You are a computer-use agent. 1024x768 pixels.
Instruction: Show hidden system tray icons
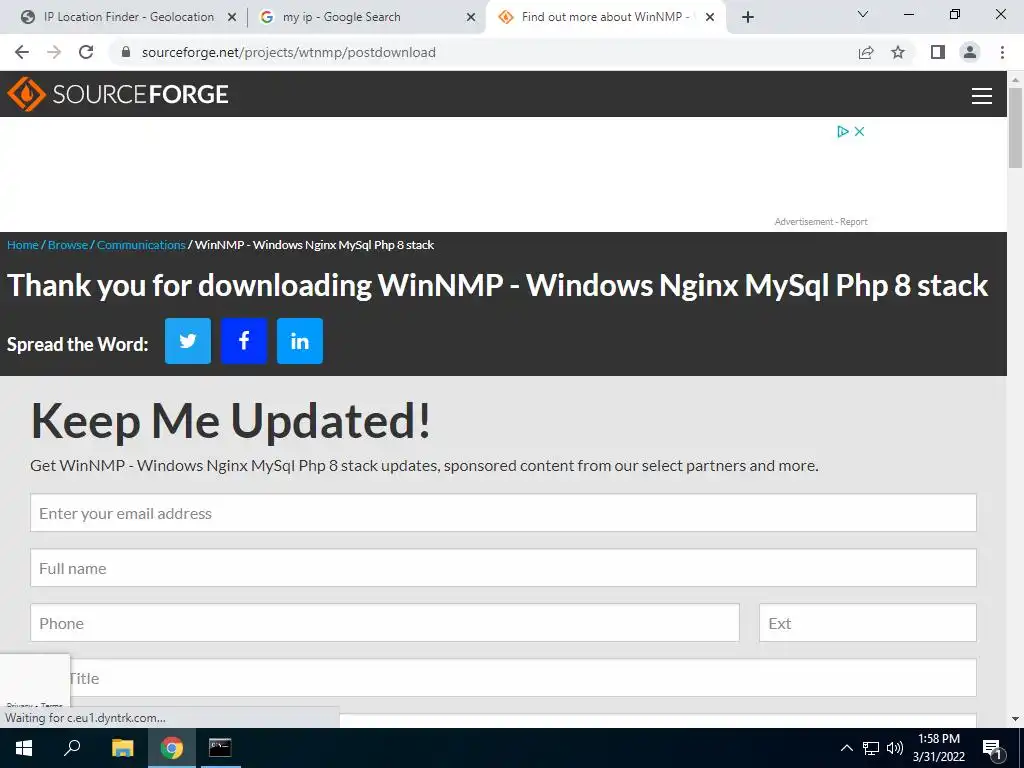click(846, 748)
